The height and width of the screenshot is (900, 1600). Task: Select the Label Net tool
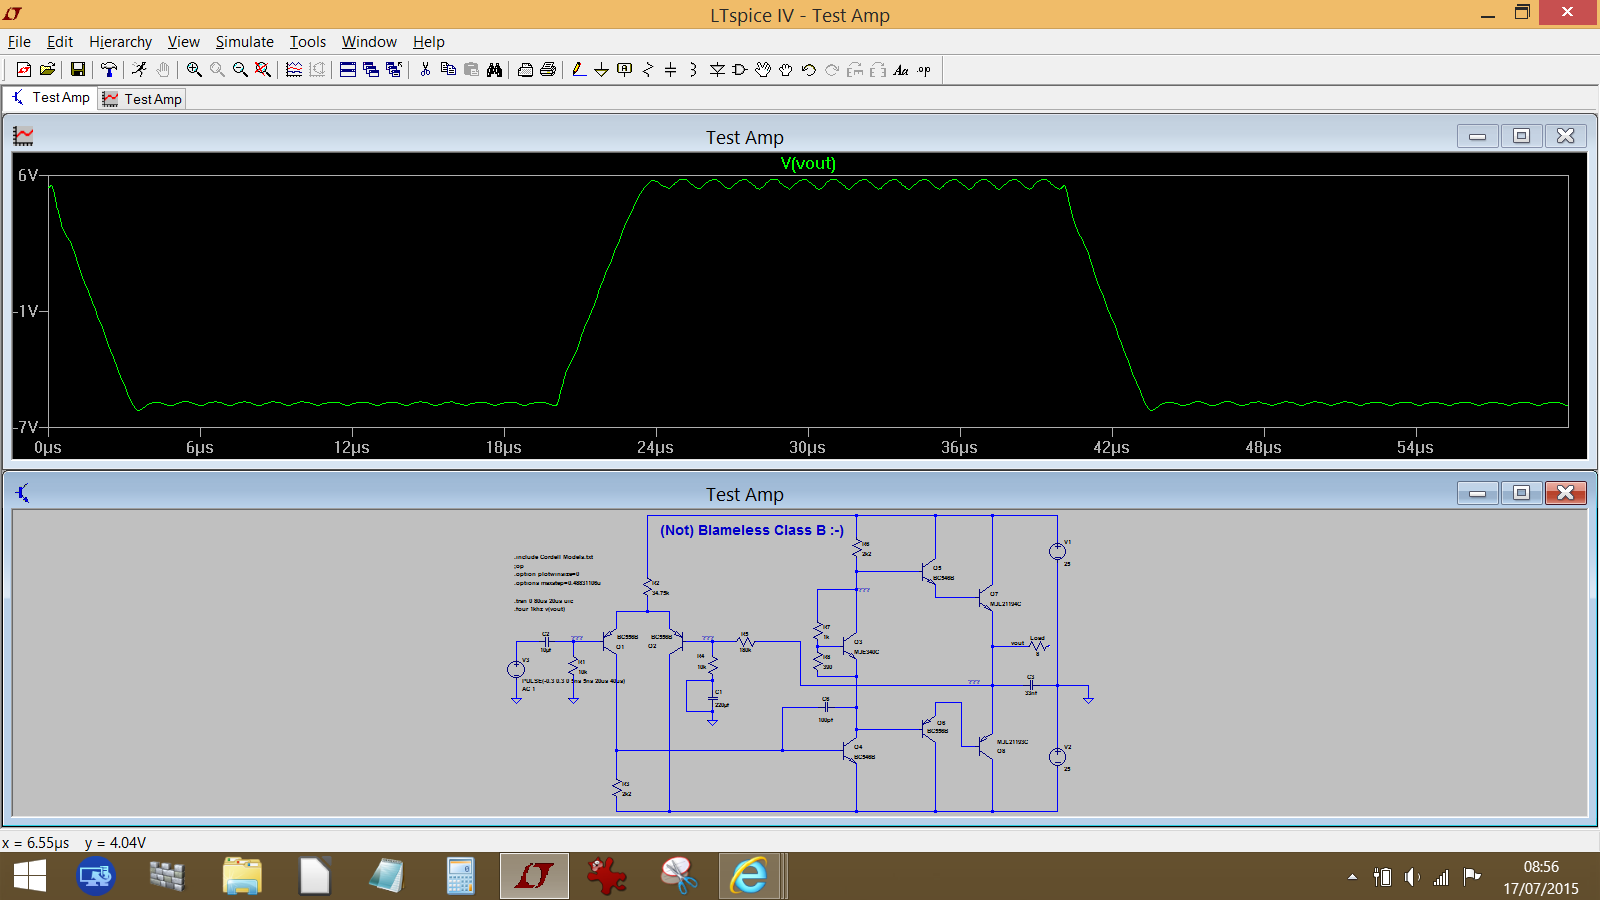pos(624,69)
